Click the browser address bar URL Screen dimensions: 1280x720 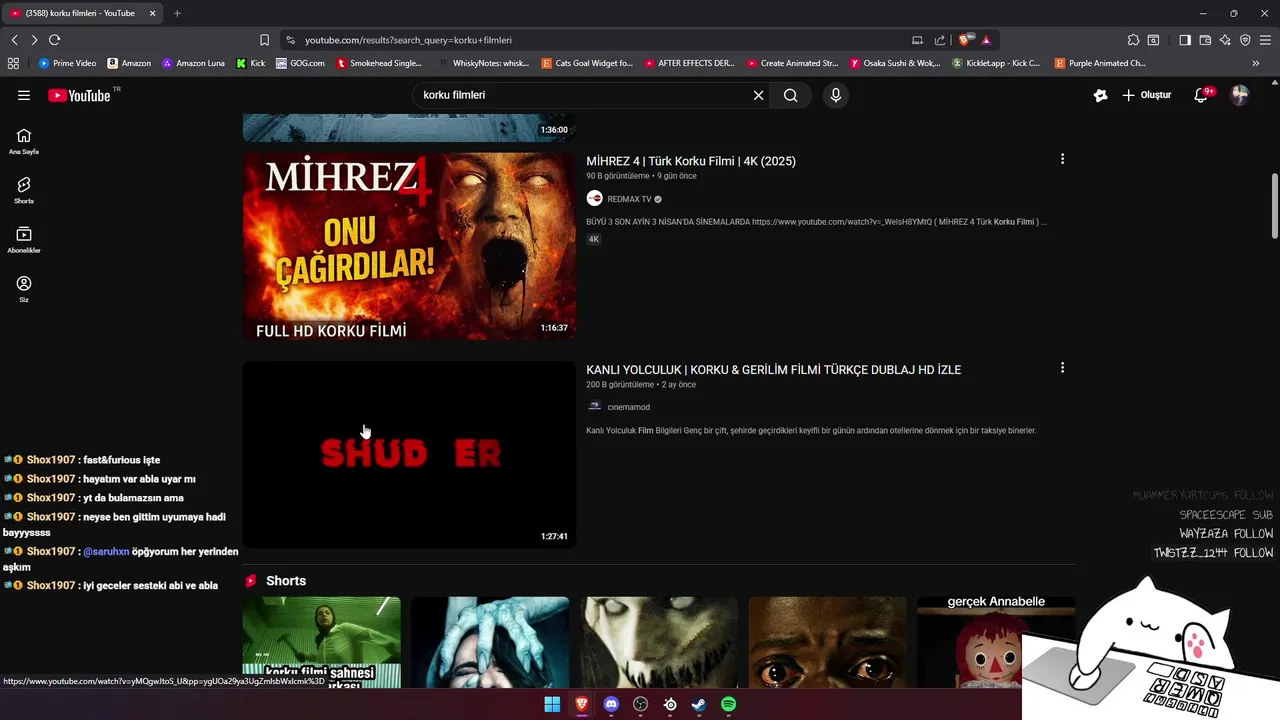point(408,40)
